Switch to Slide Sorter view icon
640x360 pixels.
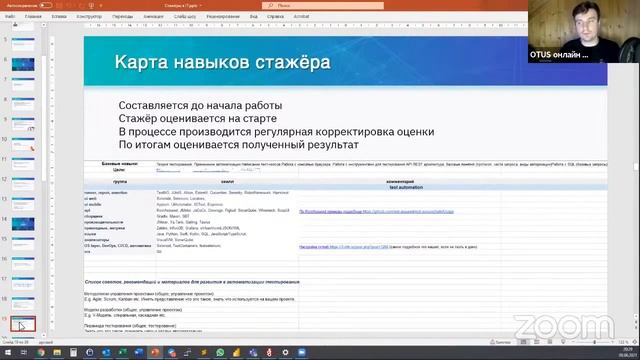537,342
